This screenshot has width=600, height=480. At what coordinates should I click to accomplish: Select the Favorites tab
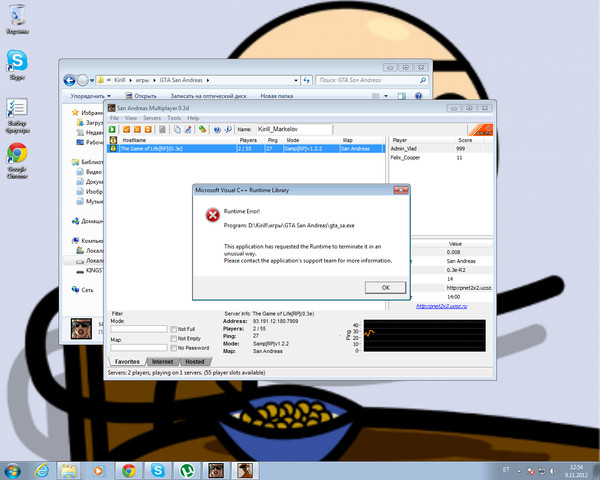click(x=127, y=361)
